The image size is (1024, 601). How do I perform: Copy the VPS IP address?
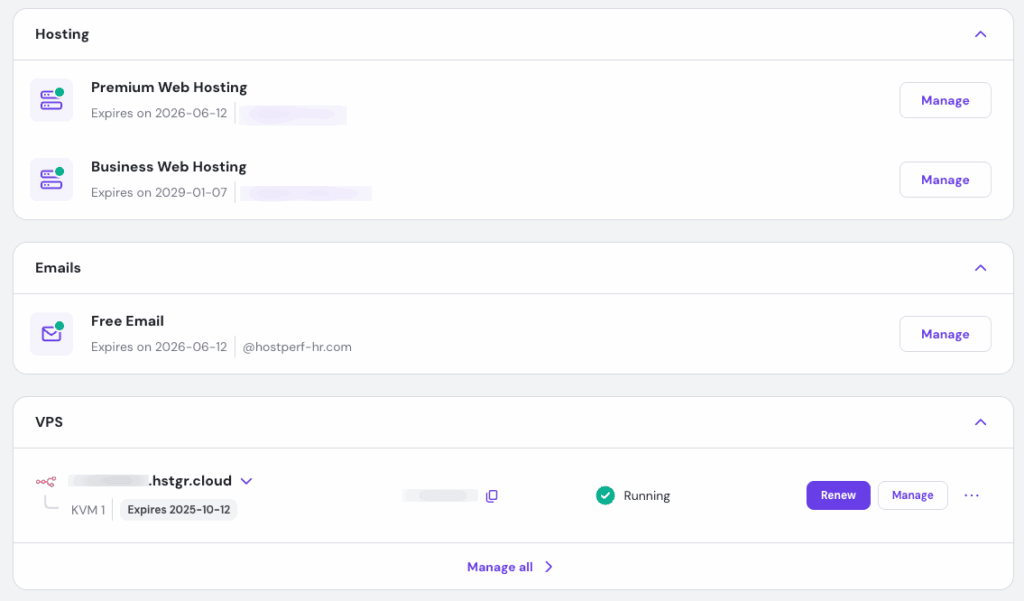pos(491,496)
